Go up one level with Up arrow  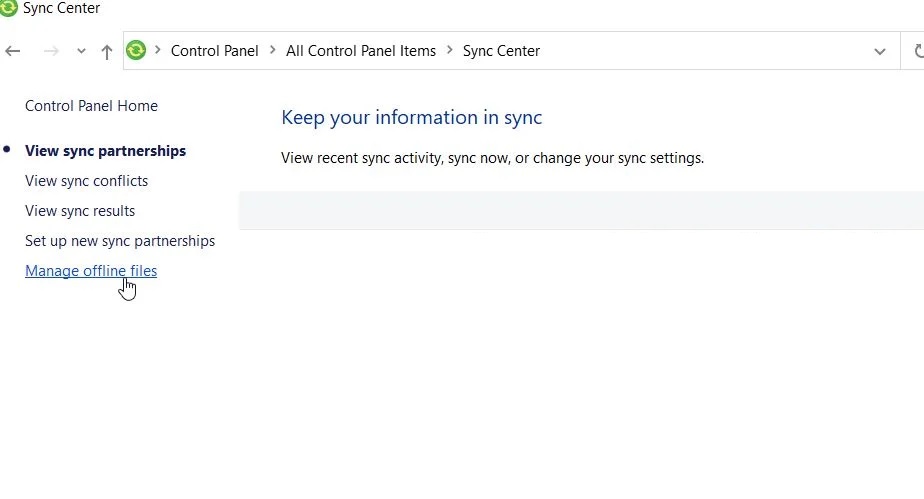coord(107,52)
